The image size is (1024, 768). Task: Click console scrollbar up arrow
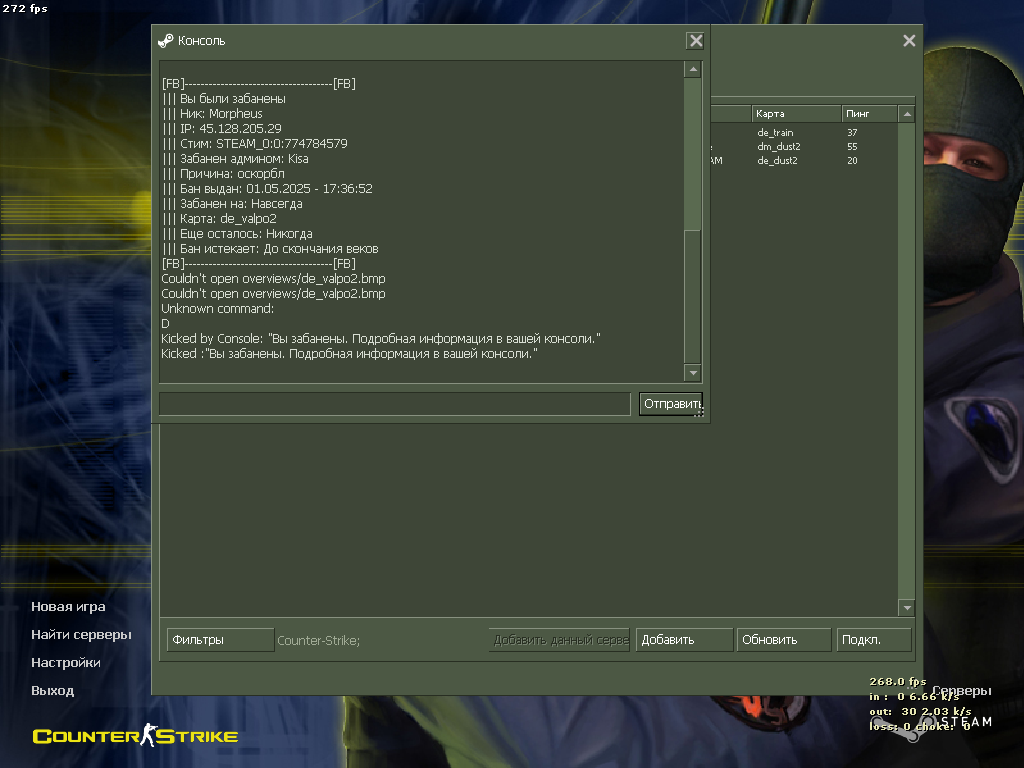[693, 69]
